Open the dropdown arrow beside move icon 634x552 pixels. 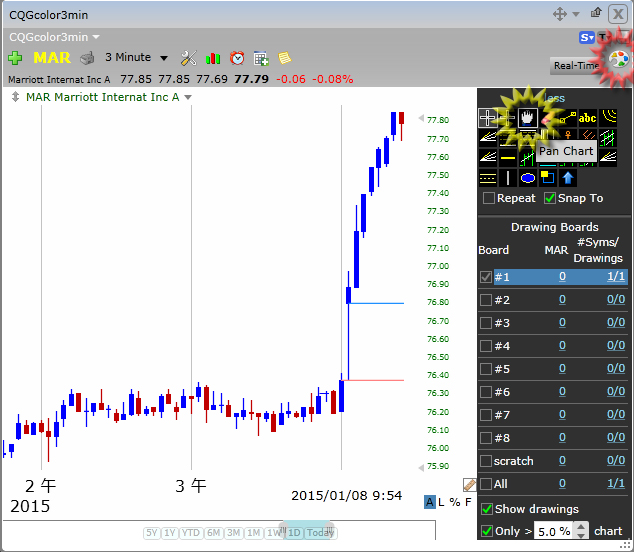[576, 15]
